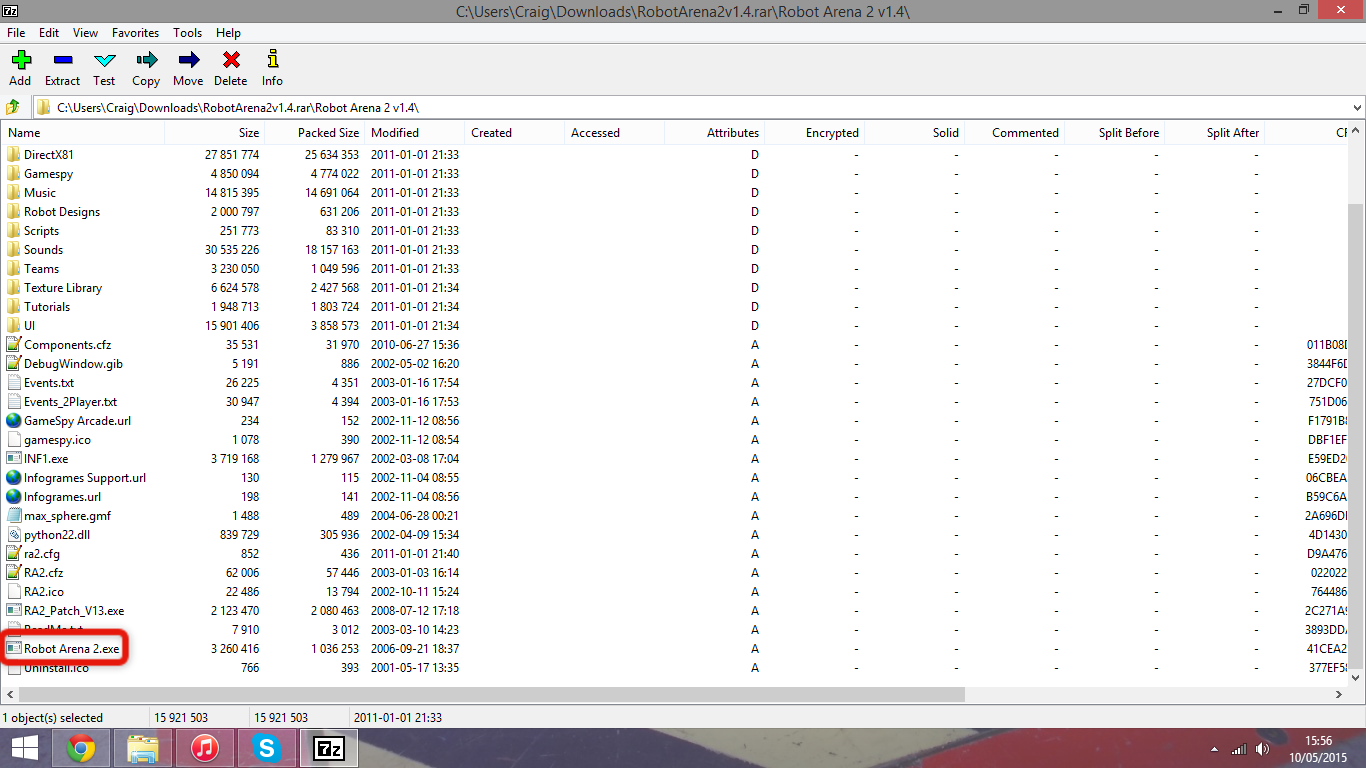This screenshot has height=768, width=1366.
Task: Select the Gamespy folder icon
Action: click(x=13, y=174)
